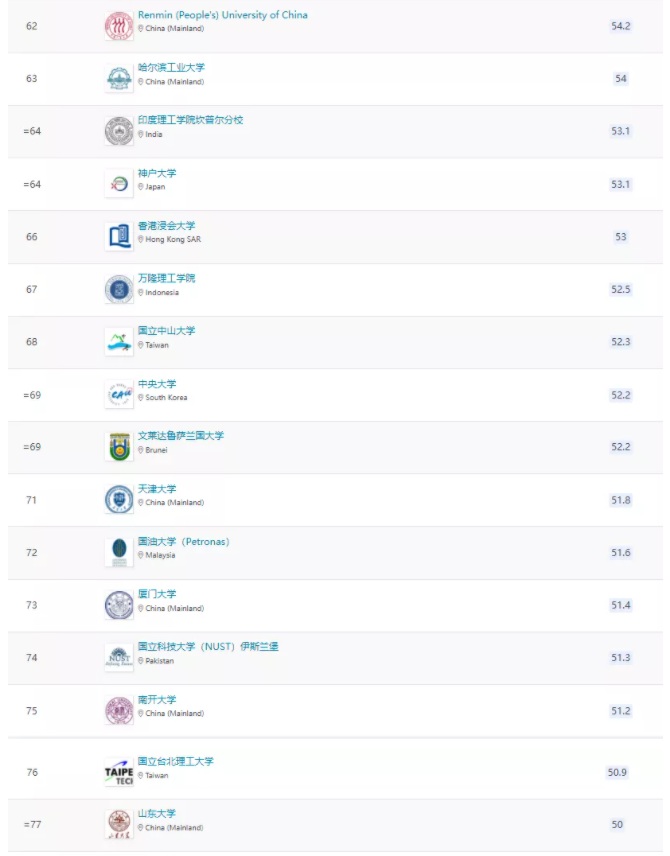Open the 万隆理工学院 university link

click(x=167, y=278)
